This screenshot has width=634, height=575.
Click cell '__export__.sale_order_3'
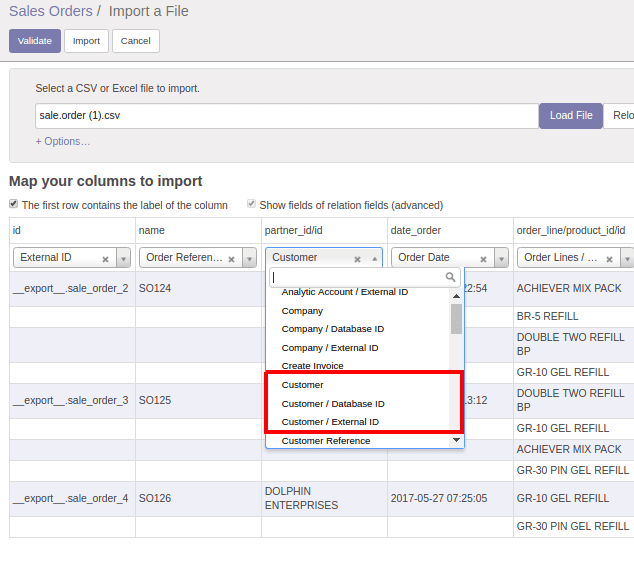point(72,401)
